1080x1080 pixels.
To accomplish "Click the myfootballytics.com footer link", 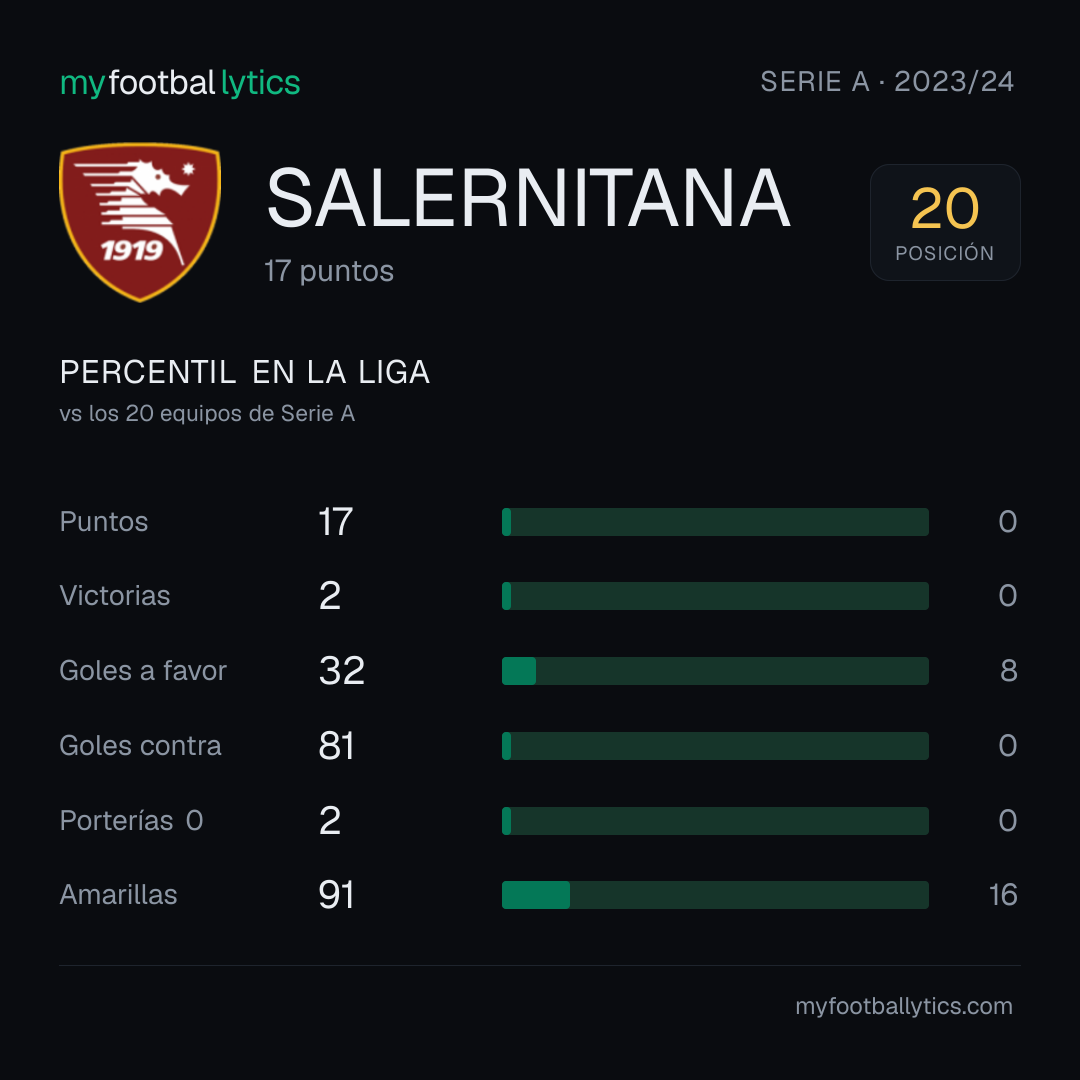I will (904, 1006).
